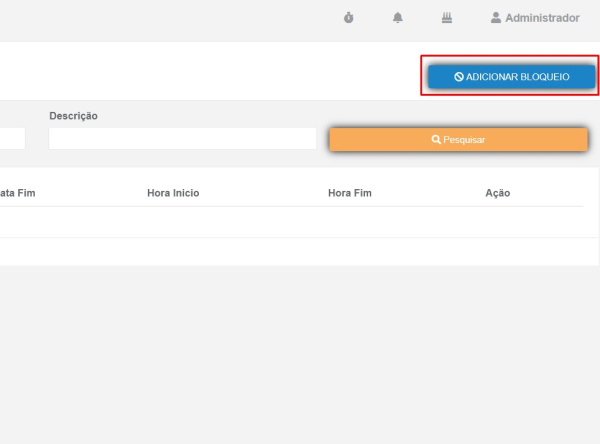Sort by the Hora Fim column header
600x444 pixels.
[x=349, y=193]
